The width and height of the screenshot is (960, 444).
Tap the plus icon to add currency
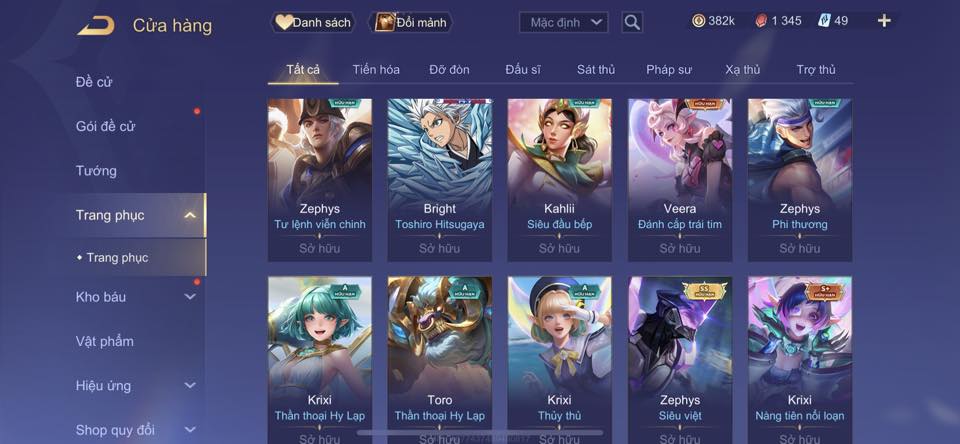[x=884, y=21]
